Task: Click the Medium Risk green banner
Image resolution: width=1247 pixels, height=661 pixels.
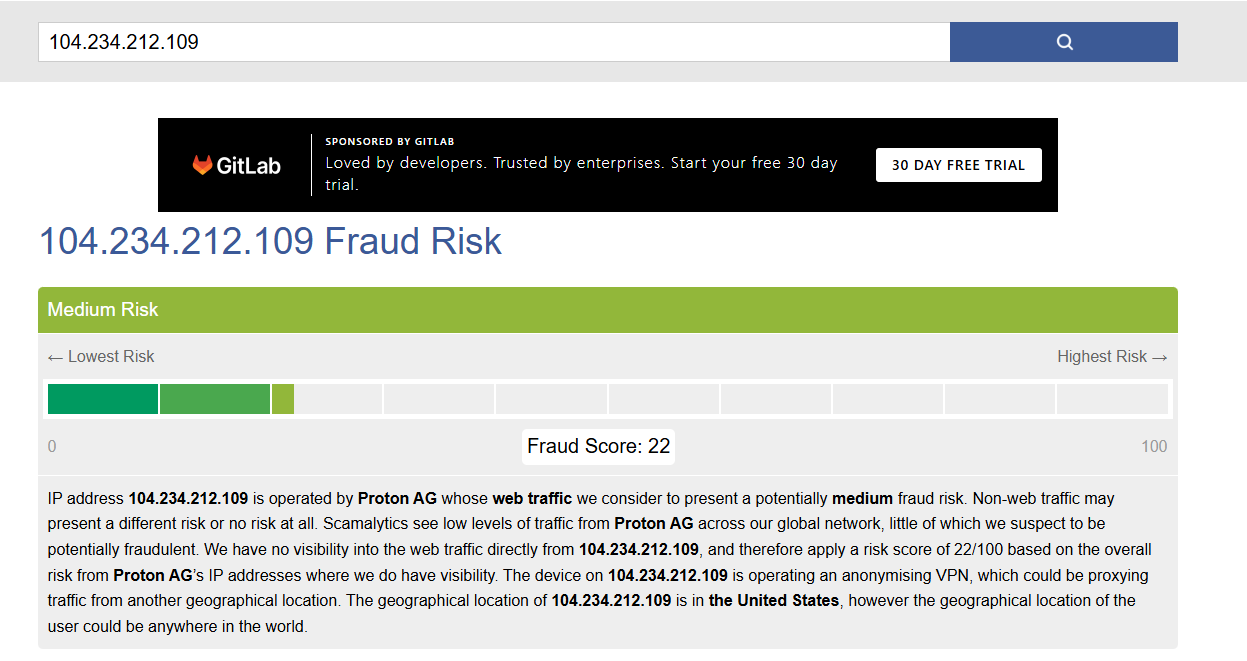Action: 607,310
